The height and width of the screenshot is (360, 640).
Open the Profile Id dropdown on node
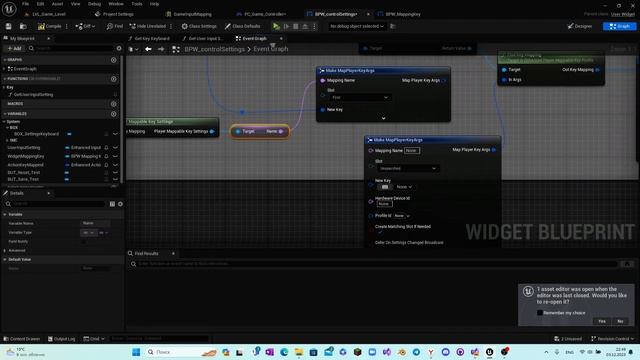coord(402,216)
